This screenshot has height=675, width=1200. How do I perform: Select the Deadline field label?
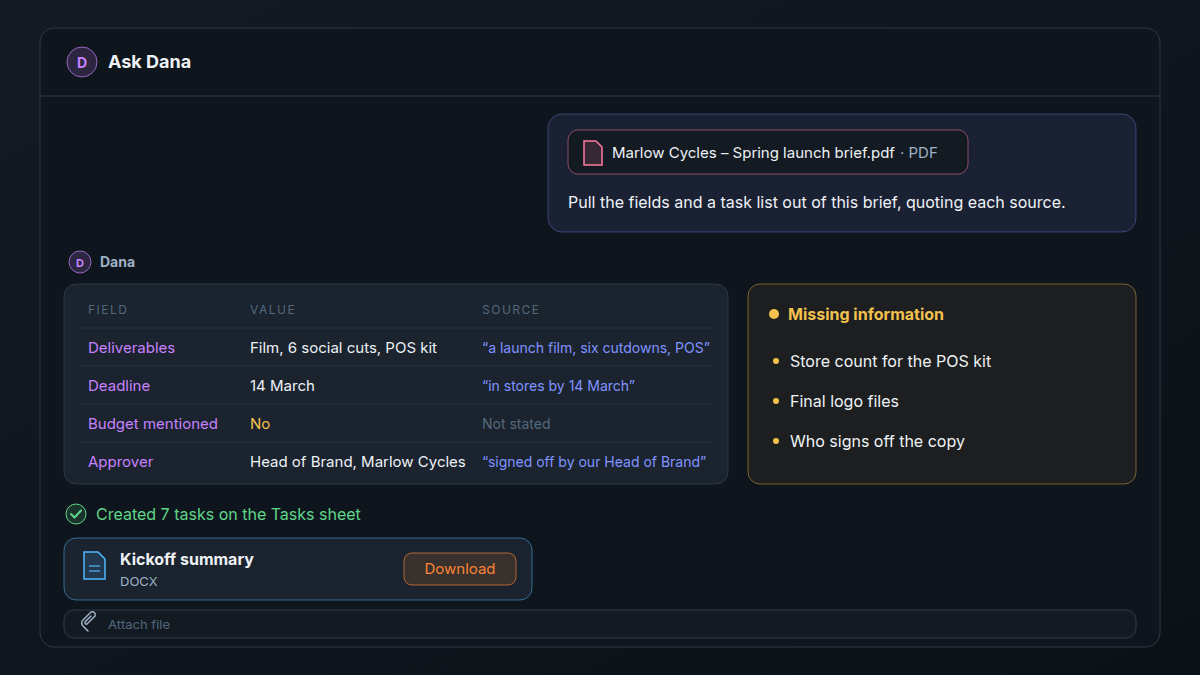119,386
